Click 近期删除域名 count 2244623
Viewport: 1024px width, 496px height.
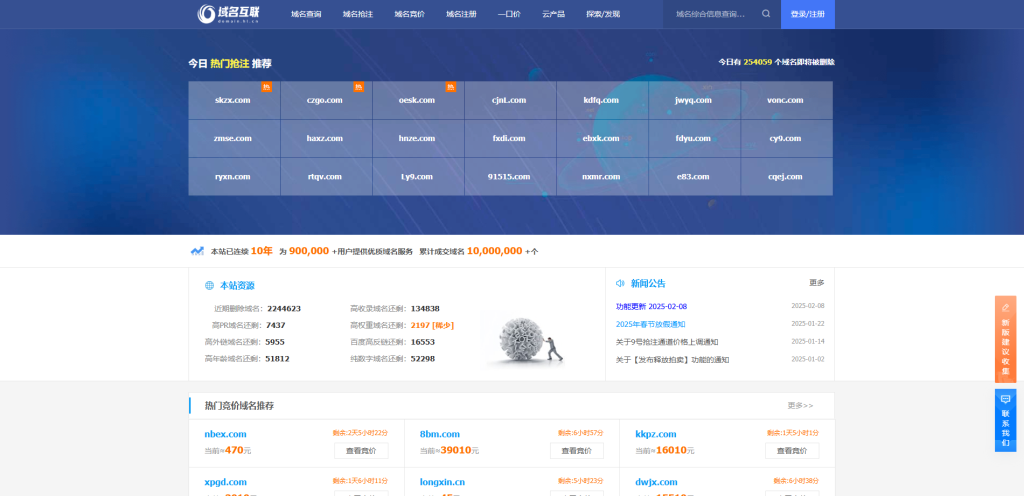click(x=284, y=309)
